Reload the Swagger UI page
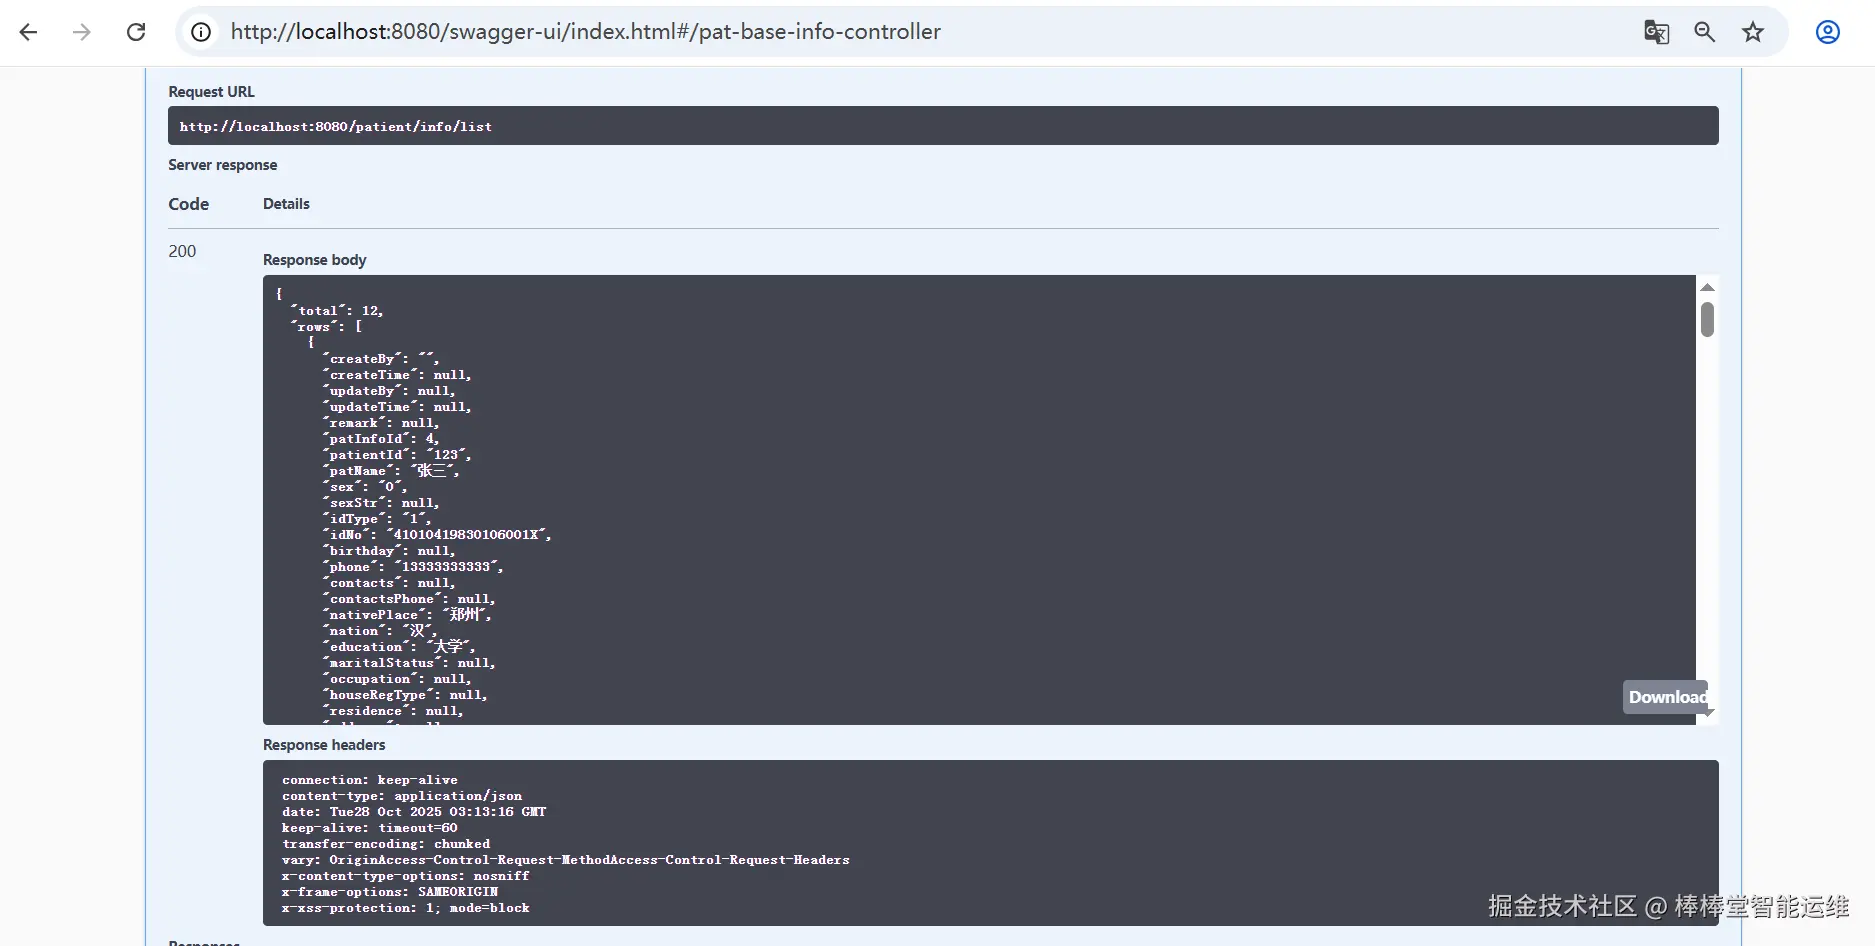This screenshot has height=946, width=1875. point(136,32)
